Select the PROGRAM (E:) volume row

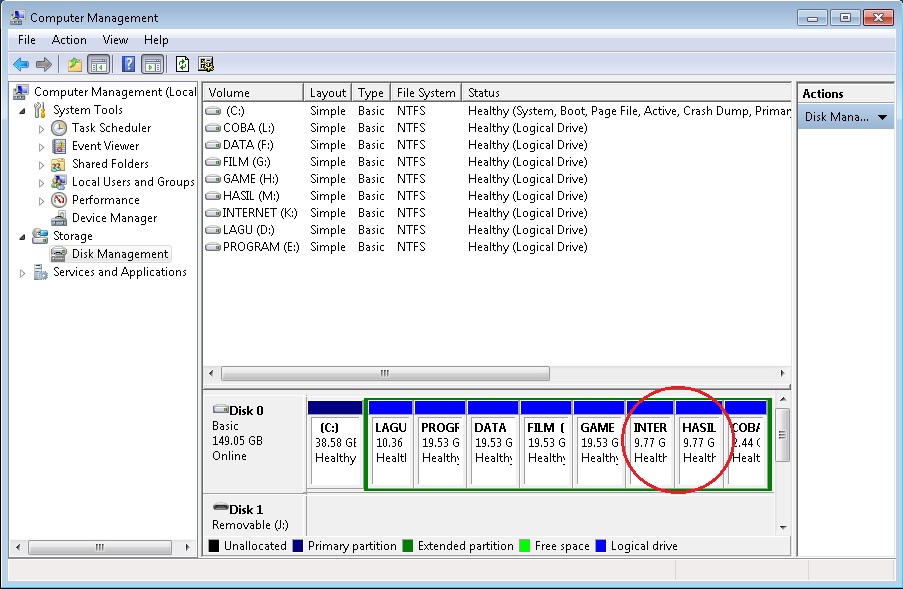(498, 246)
